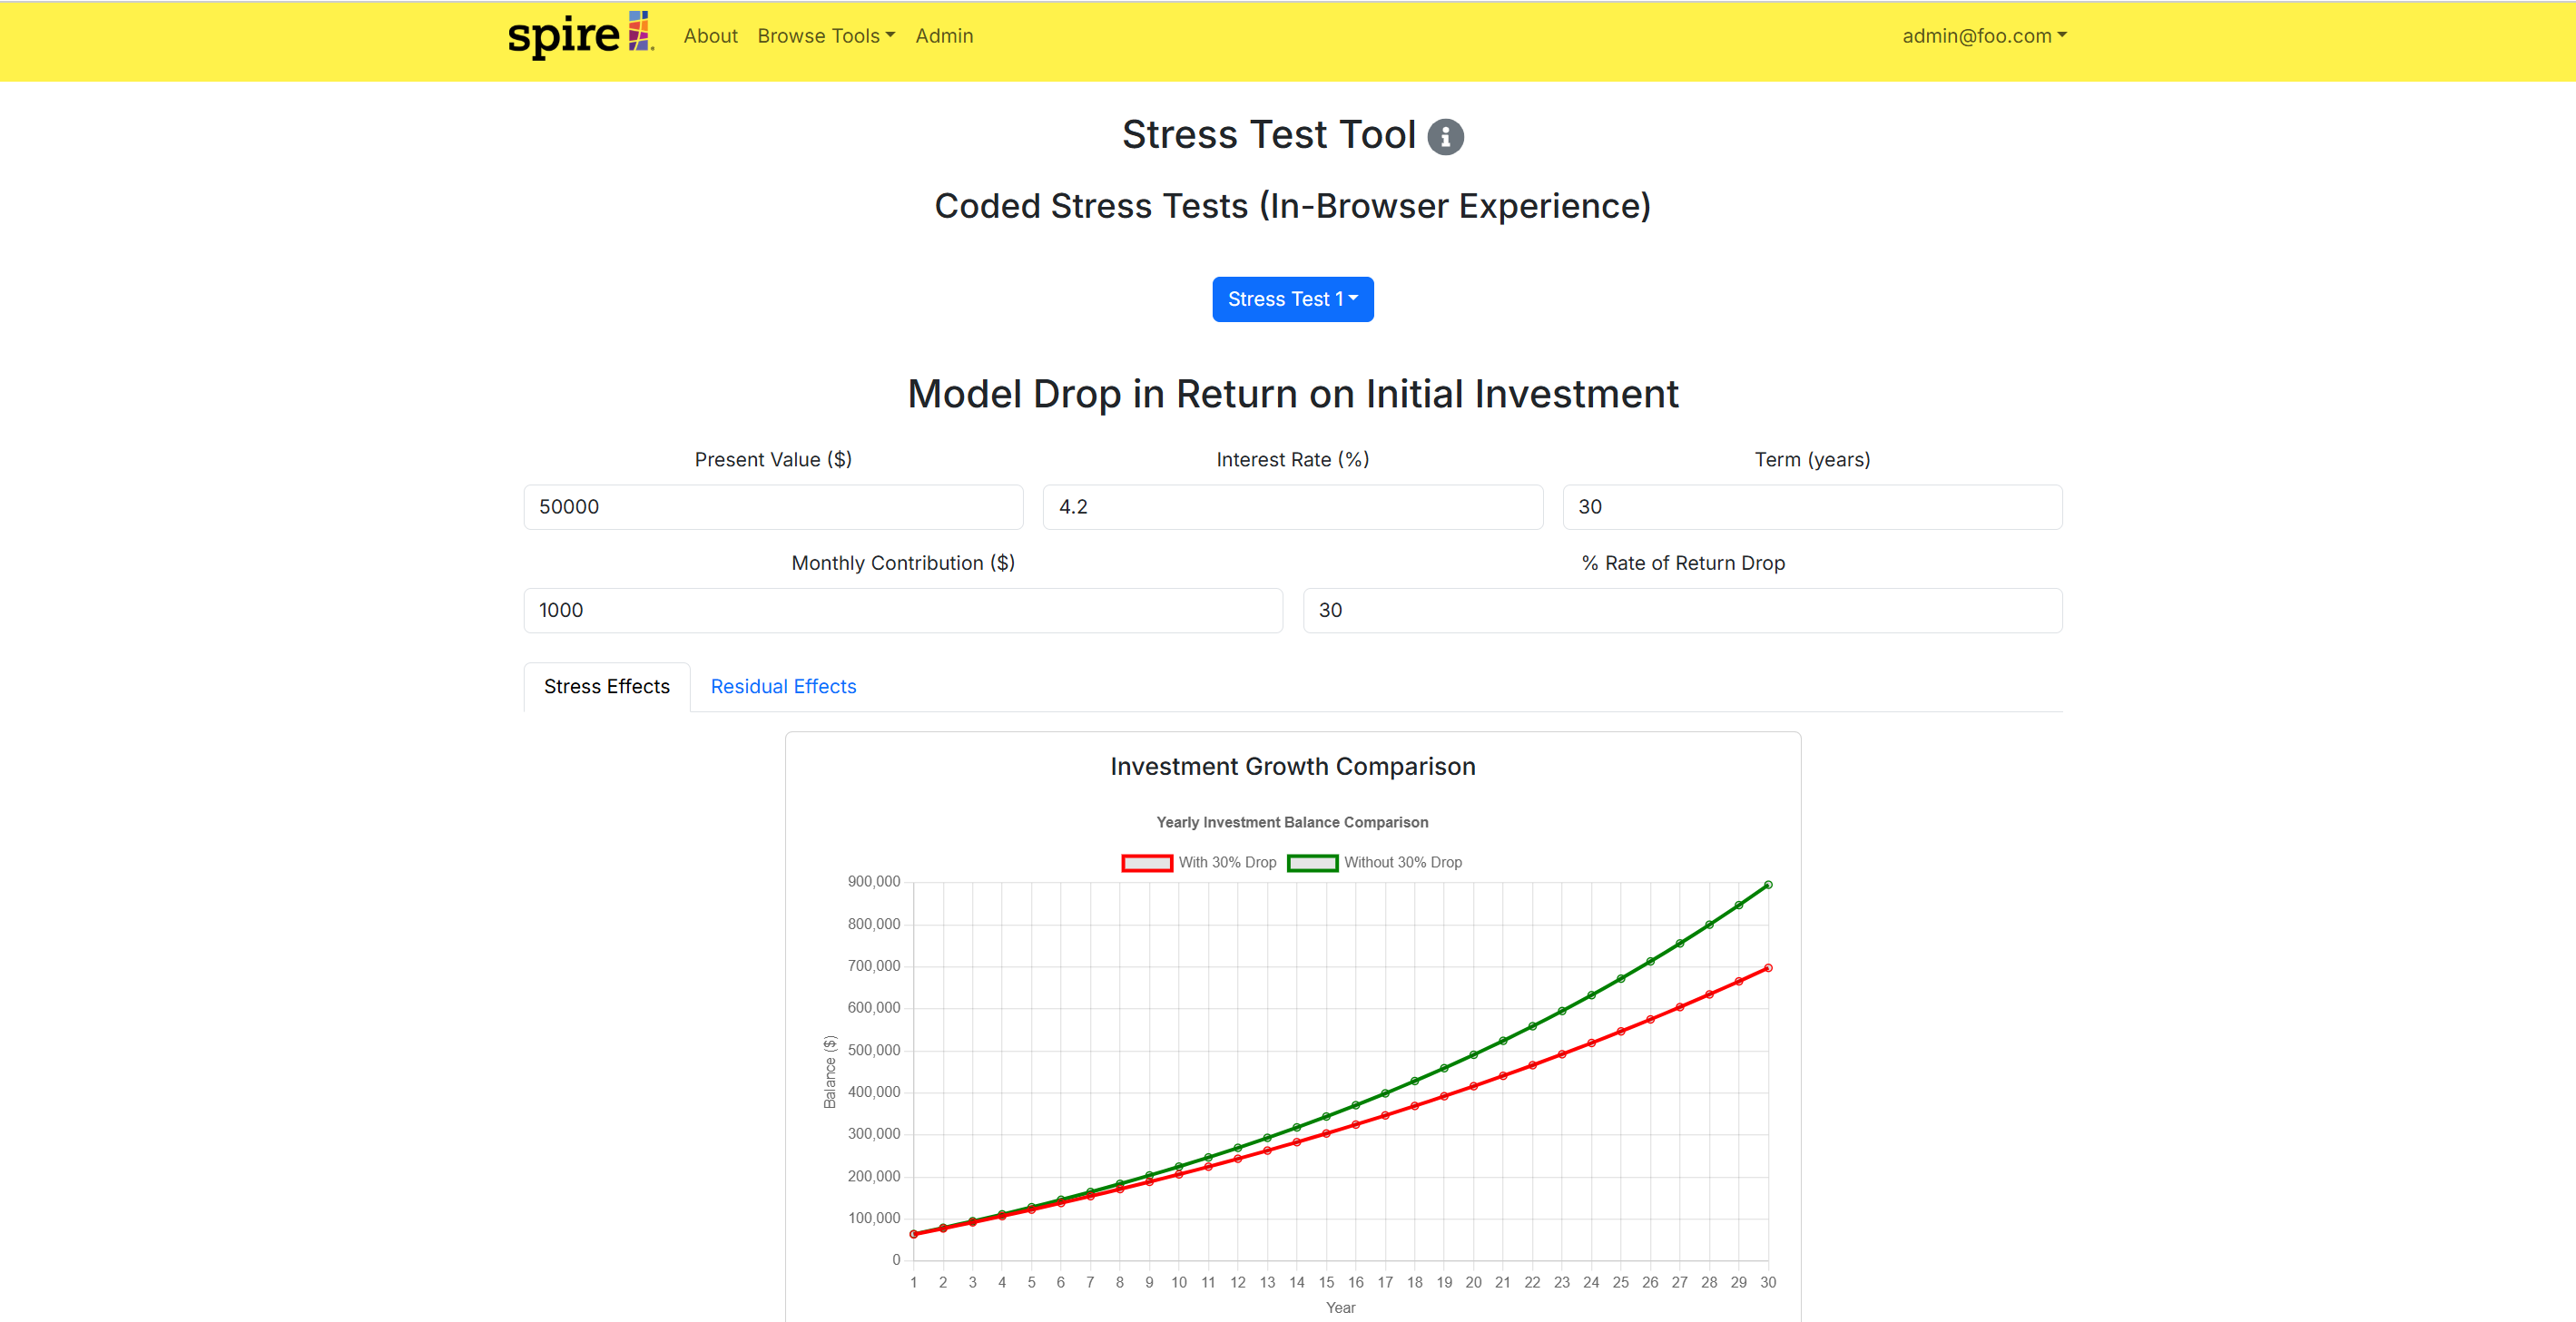2576x1322 pixels.
Task: Select the Stress Effects tab
Action: click(606, 686)
